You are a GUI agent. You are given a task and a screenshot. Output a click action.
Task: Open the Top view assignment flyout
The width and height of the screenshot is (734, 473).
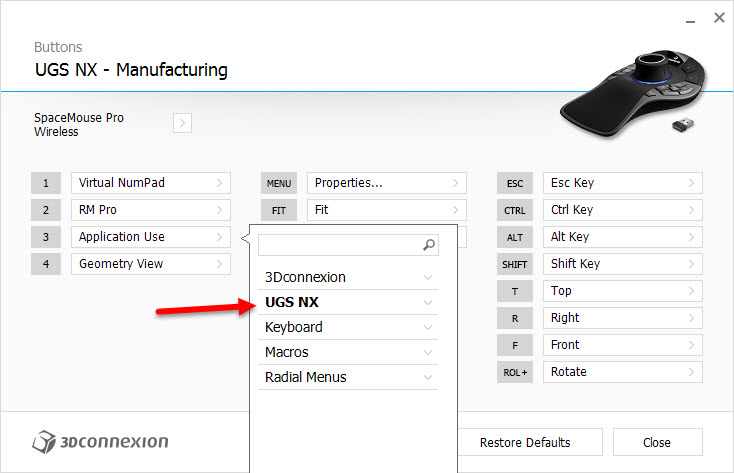tap(623, 291)
